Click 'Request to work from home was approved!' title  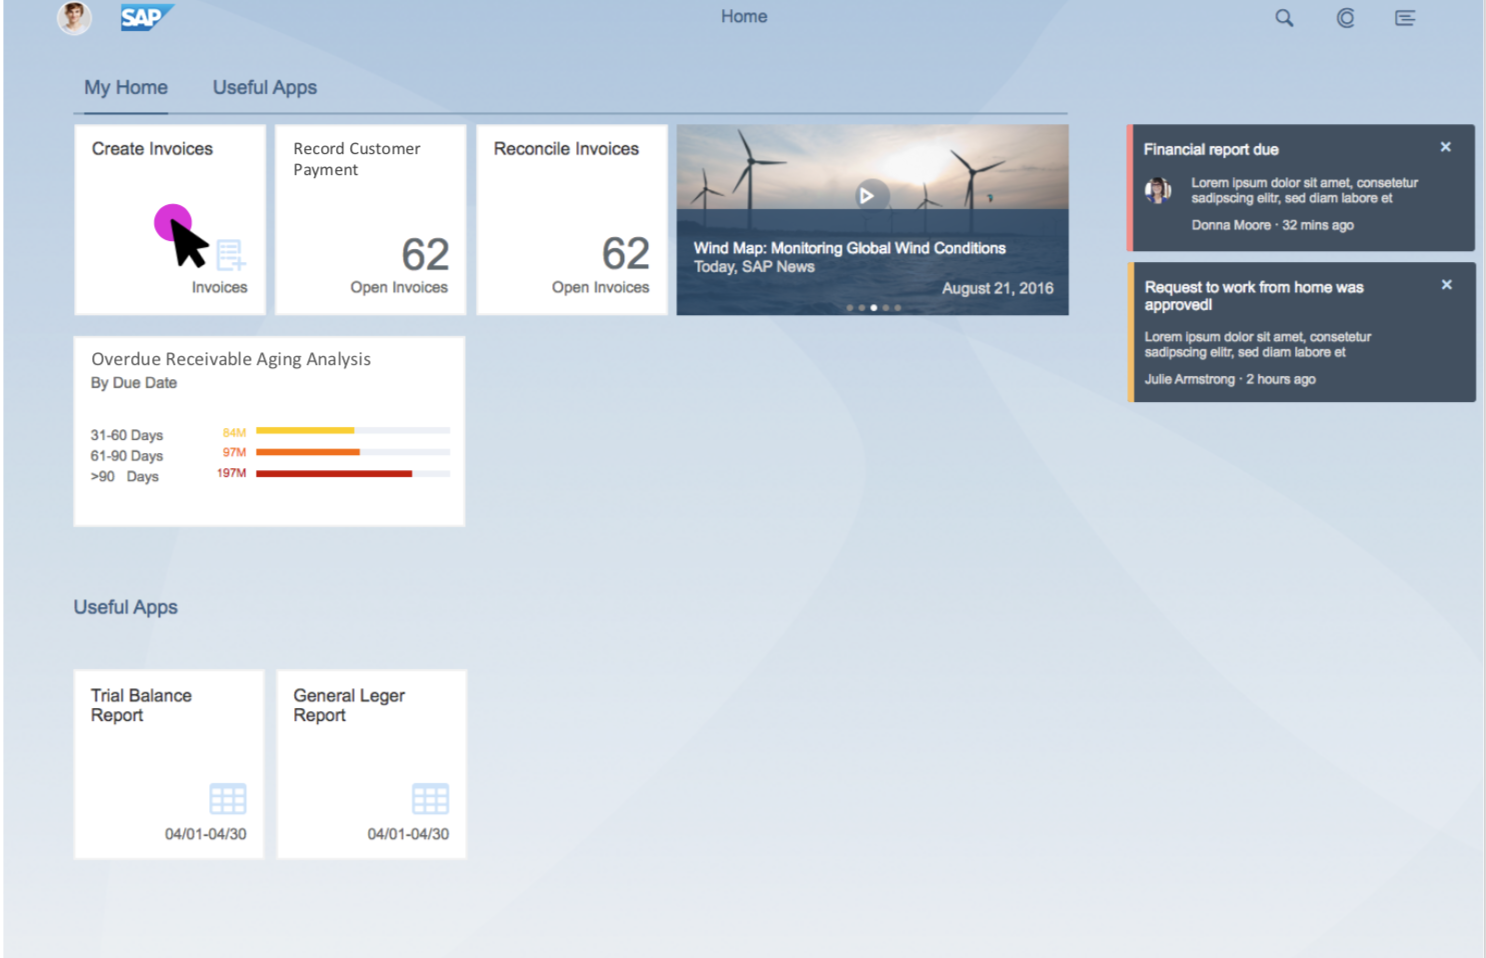click(1254, 296)
